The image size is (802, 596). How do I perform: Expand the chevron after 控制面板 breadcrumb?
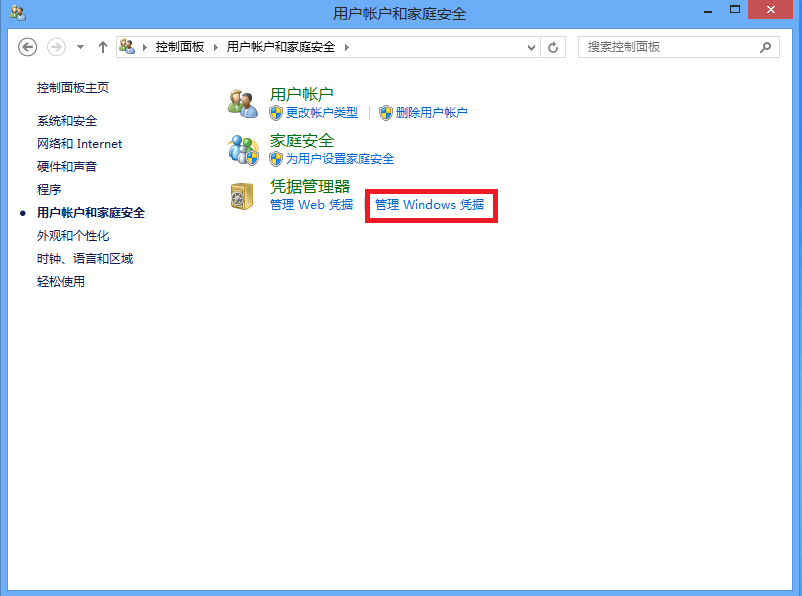(216, 47)
